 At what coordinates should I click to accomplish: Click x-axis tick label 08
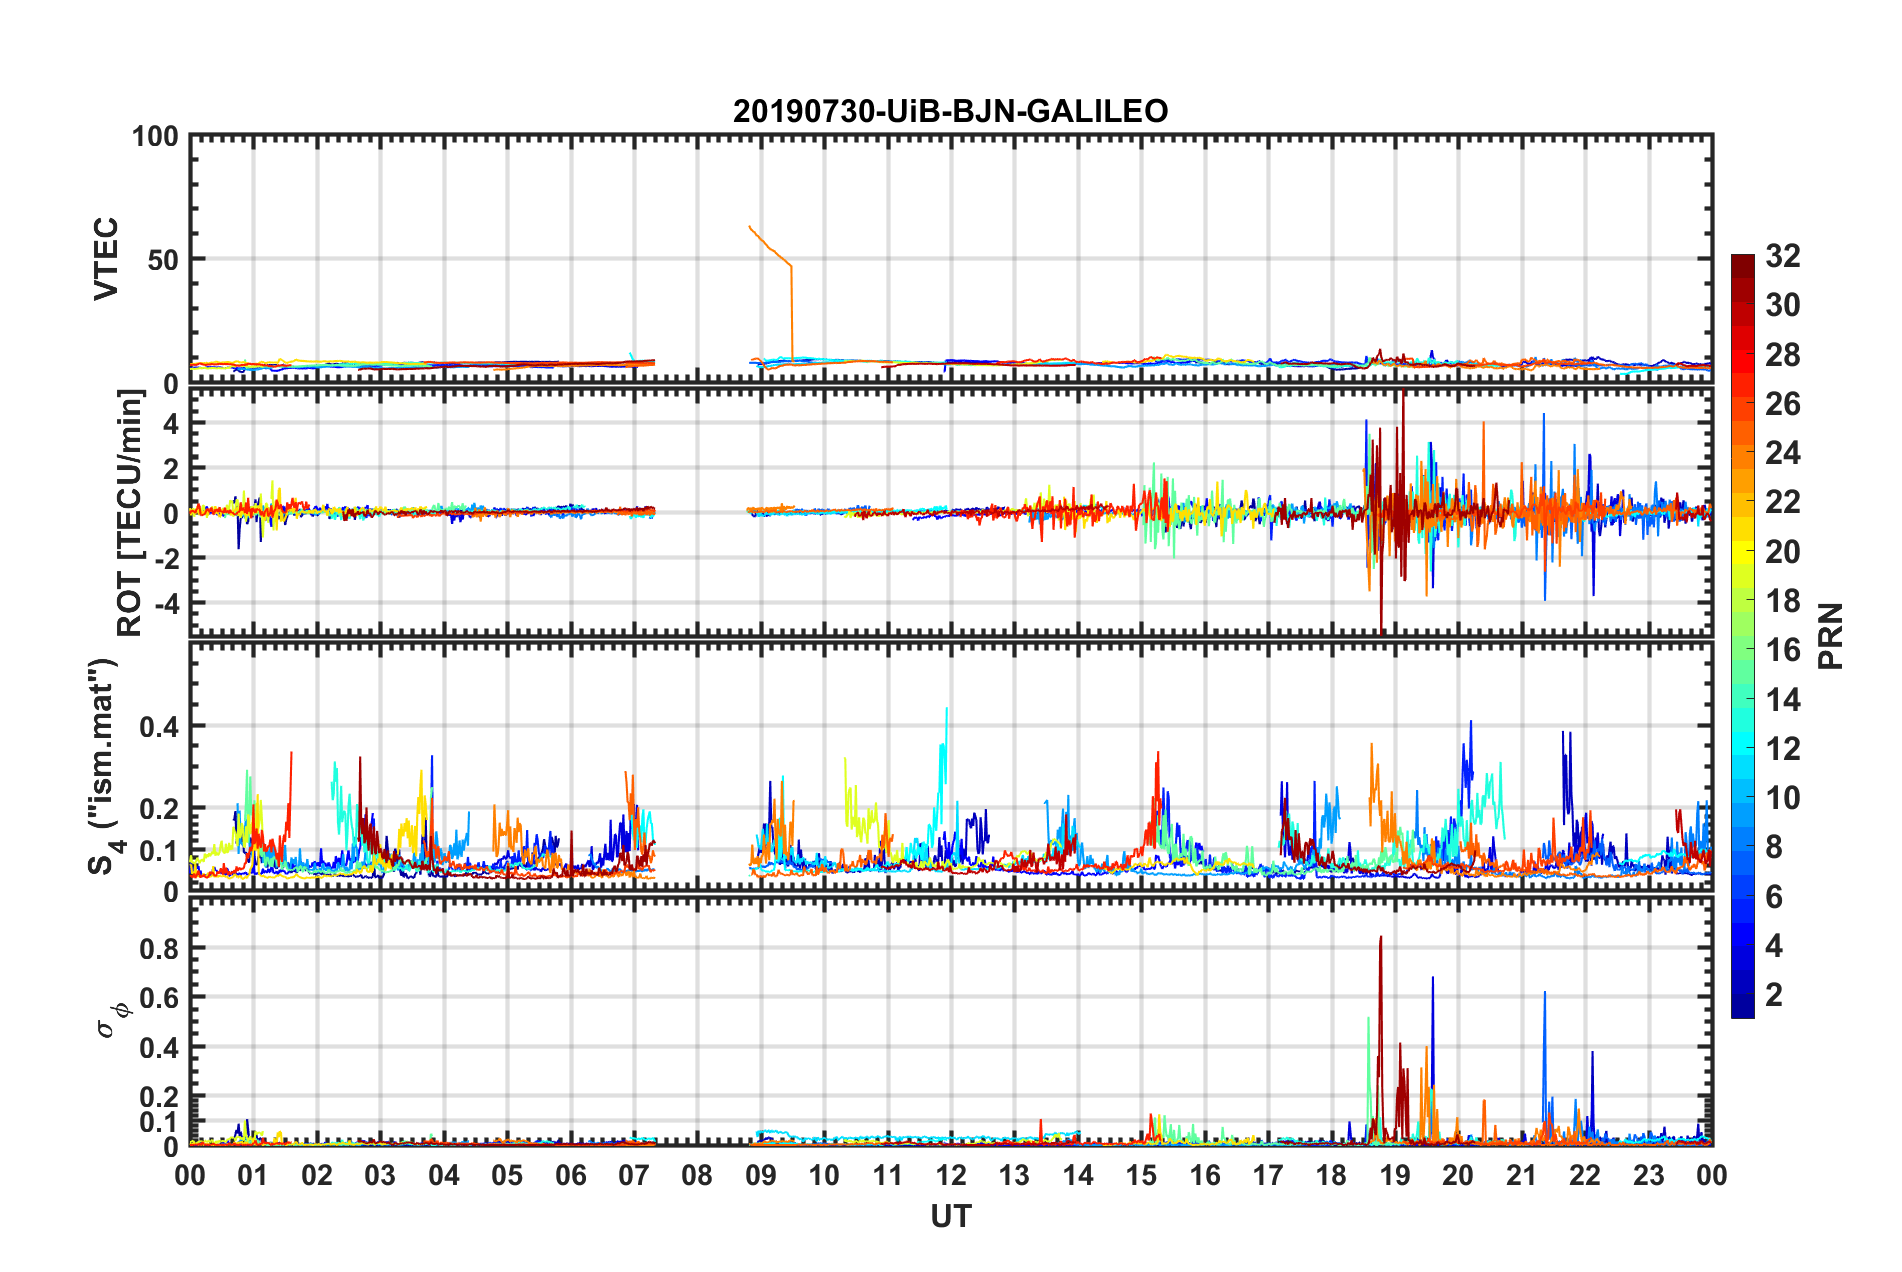pos(697,1175)
